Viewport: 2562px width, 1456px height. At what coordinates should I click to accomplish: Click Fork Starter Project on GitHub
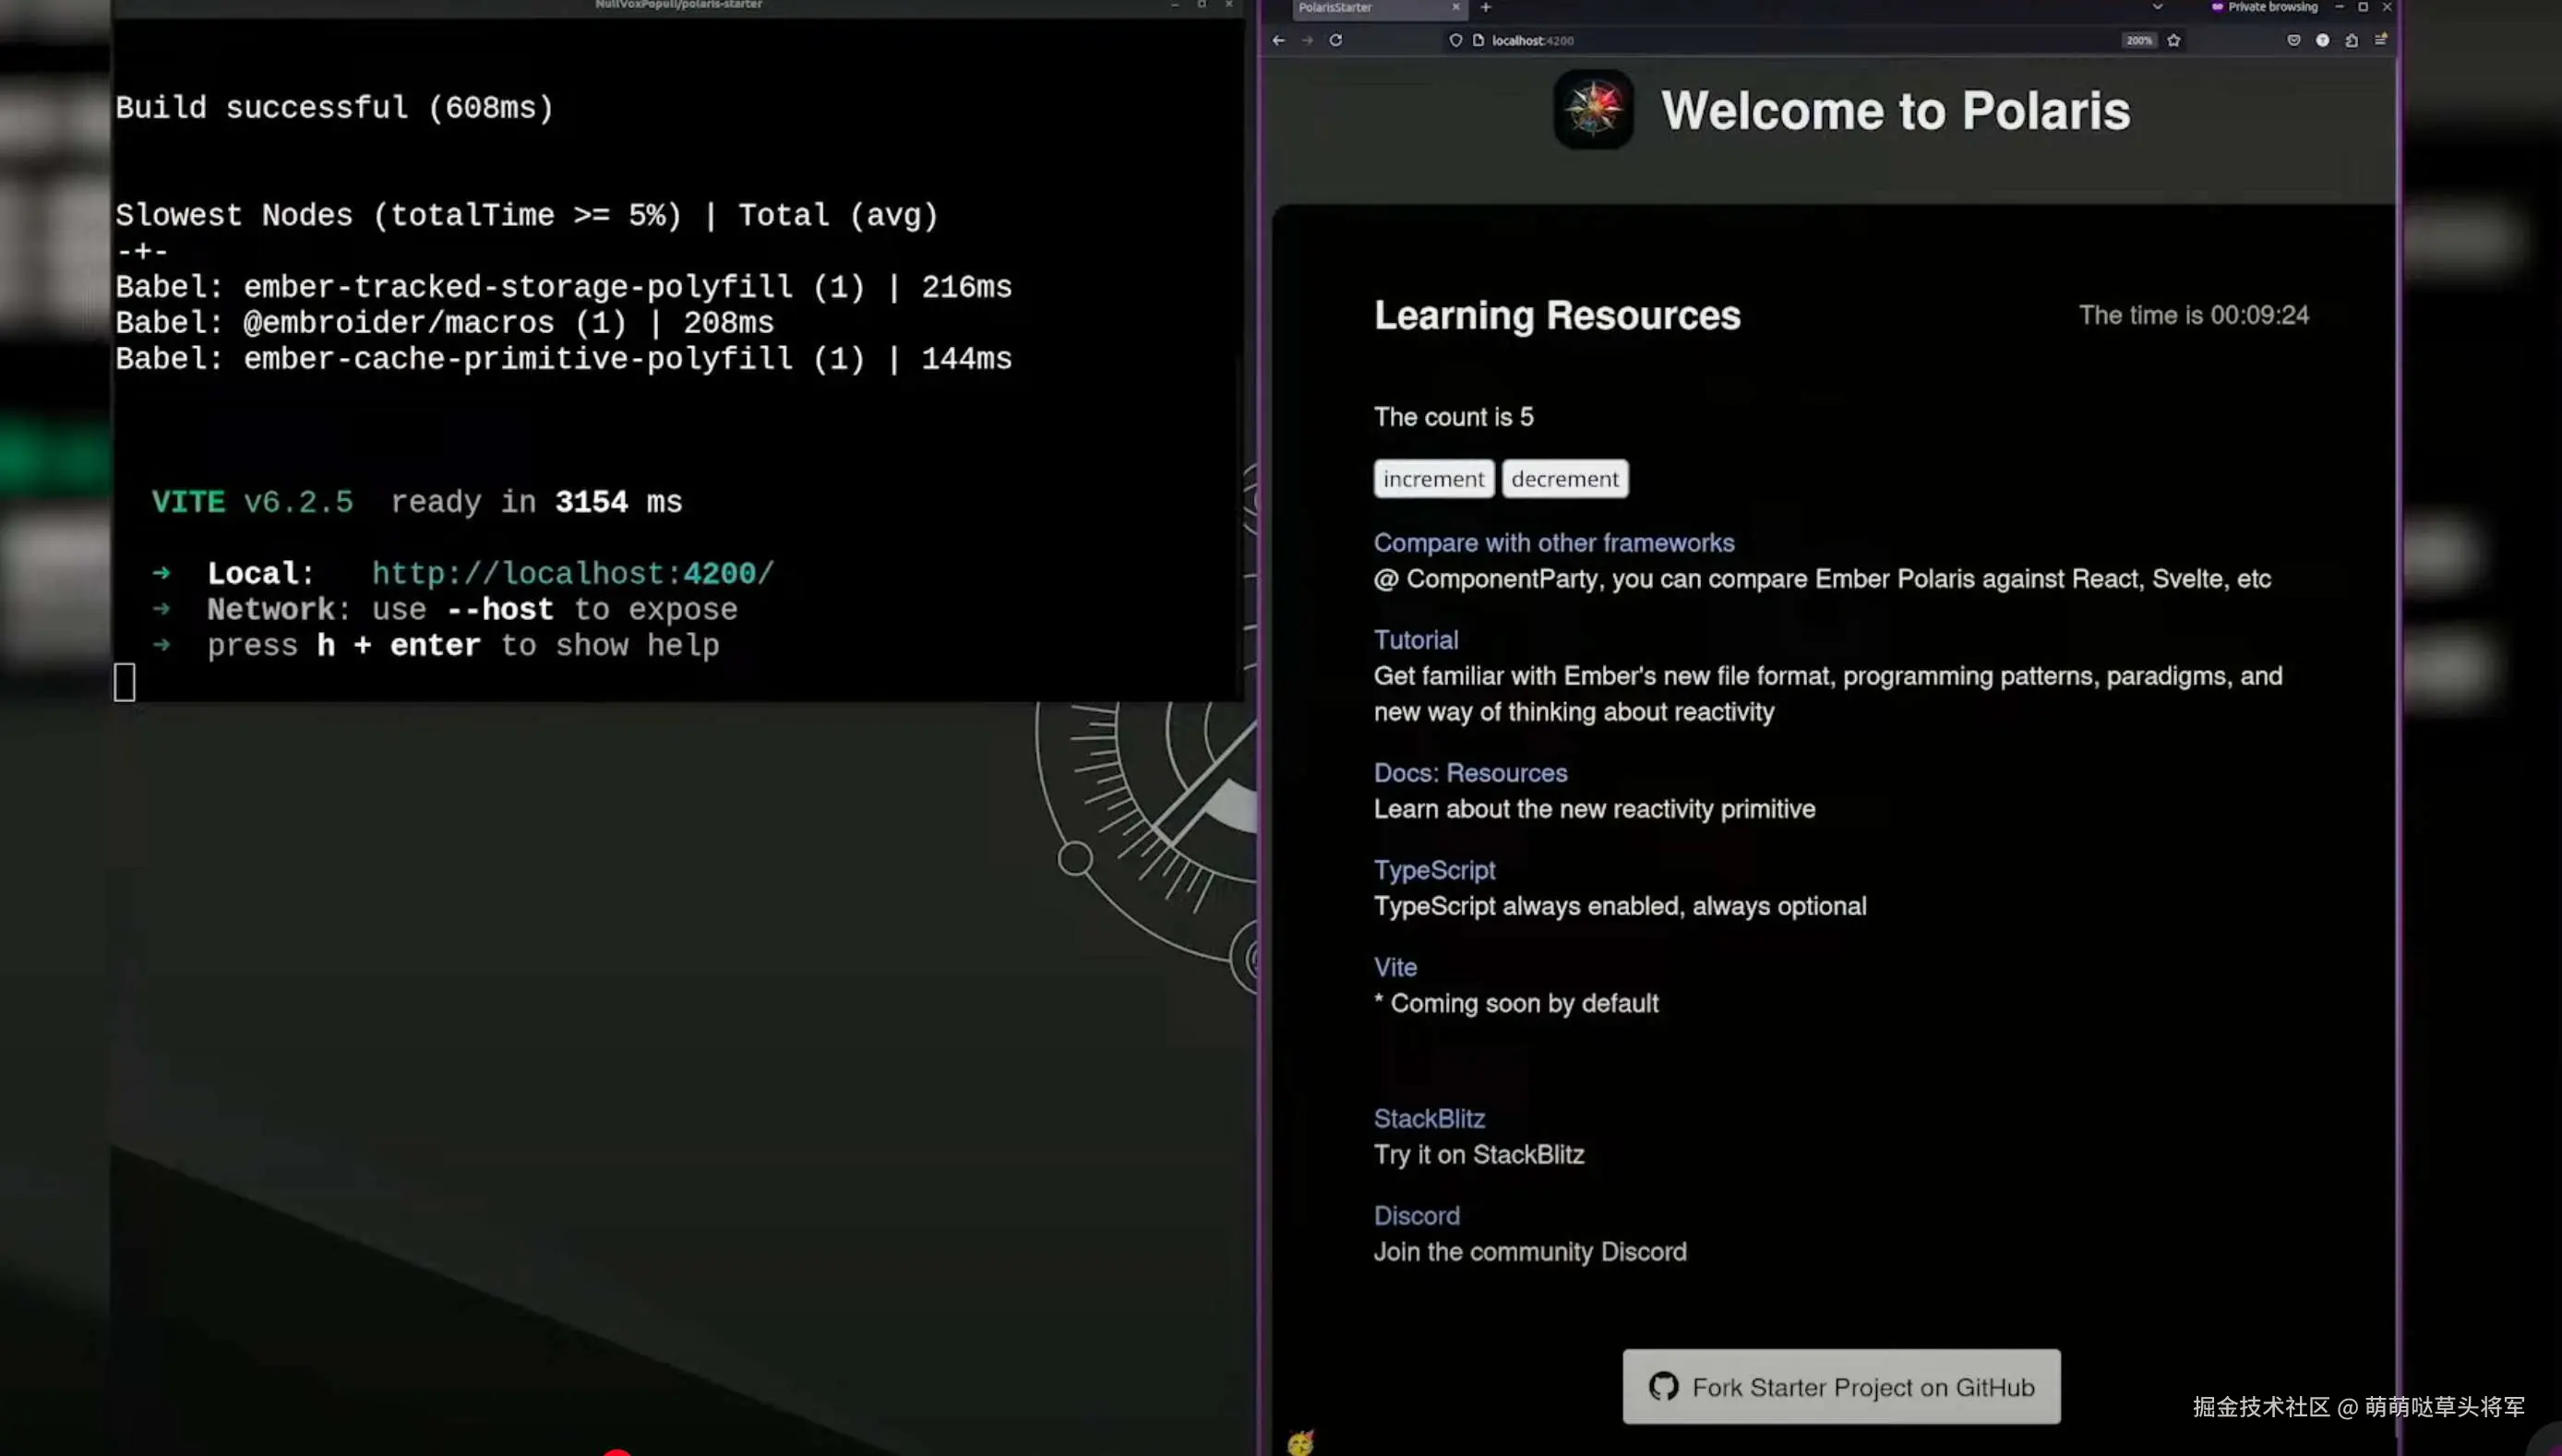click(x=1841, y=1386)
